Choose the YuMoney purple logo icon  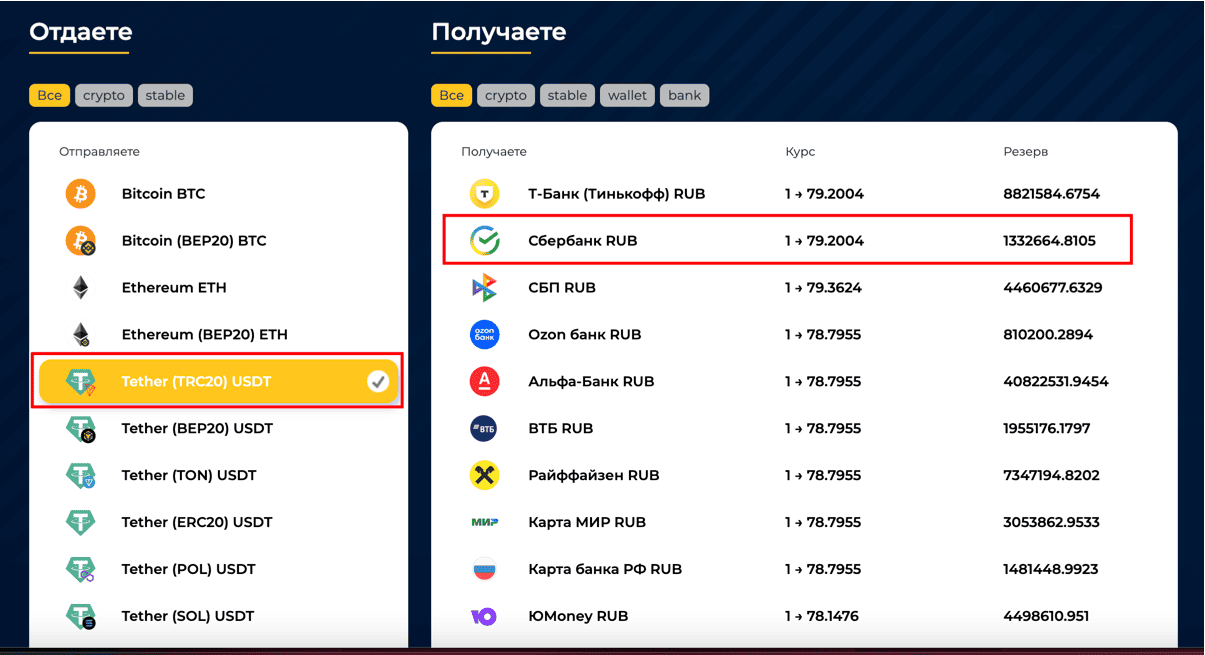pos(484,616)
